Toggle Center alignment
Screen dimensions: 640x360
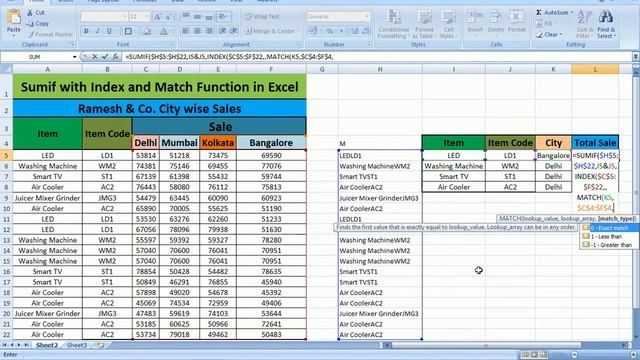(197, 31)
